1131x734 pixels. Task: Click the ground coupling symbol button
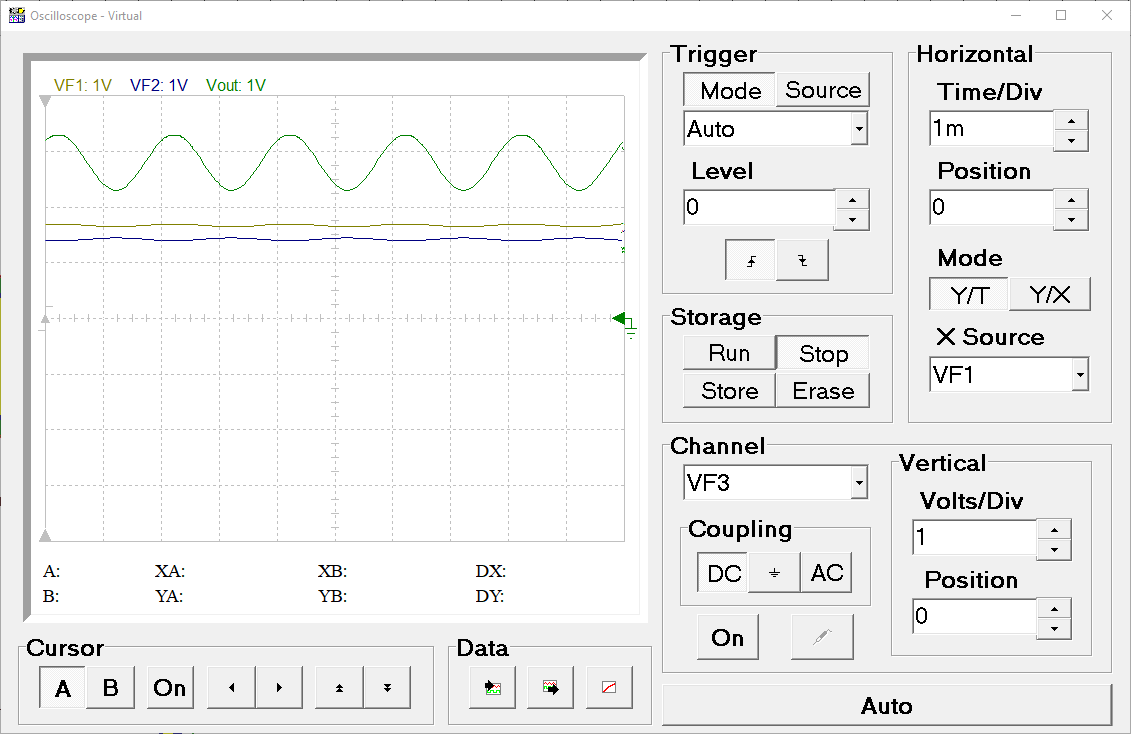point(774,573)
